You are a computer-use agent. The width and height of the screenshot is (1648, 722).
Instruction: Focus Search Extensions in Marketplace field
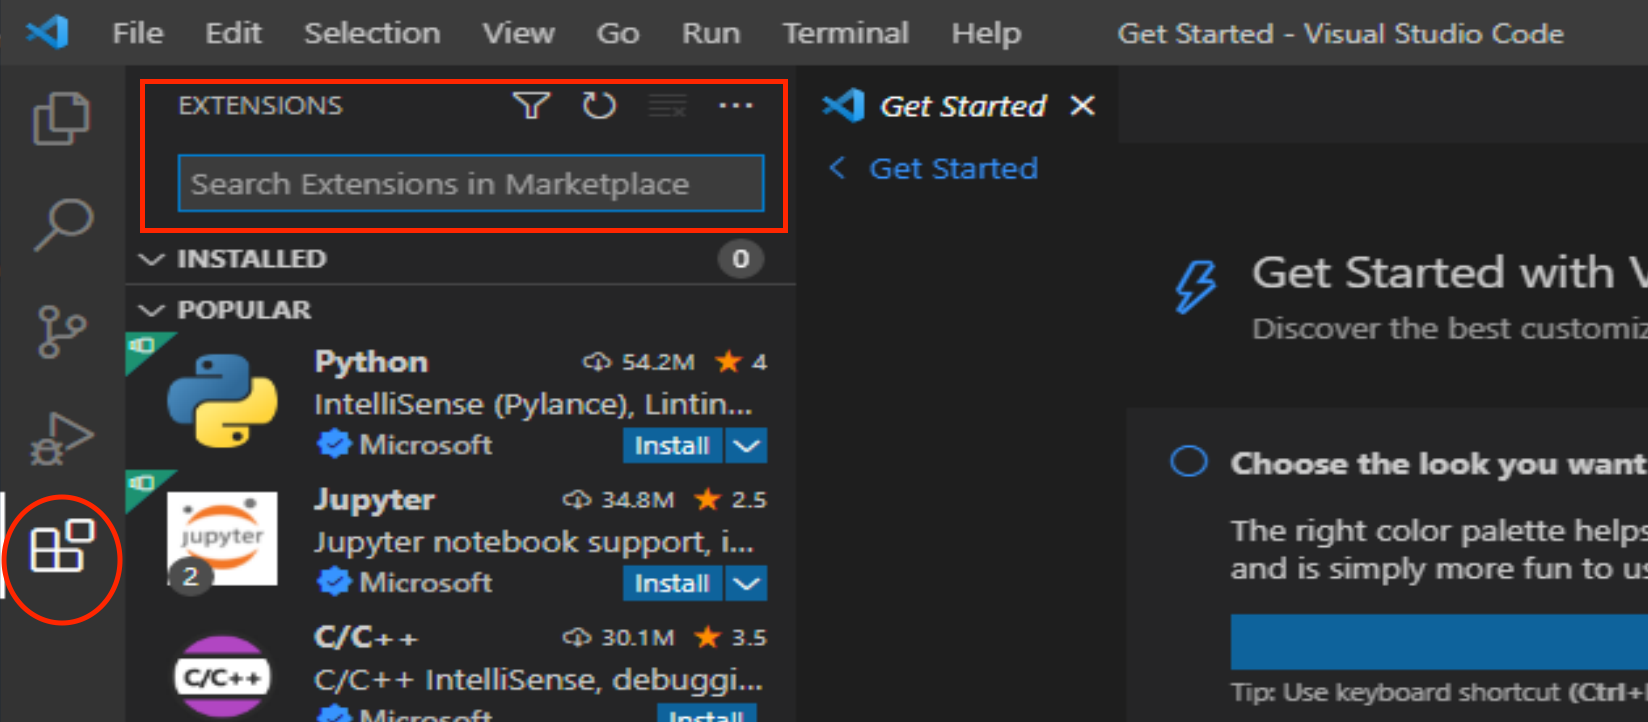471,183
